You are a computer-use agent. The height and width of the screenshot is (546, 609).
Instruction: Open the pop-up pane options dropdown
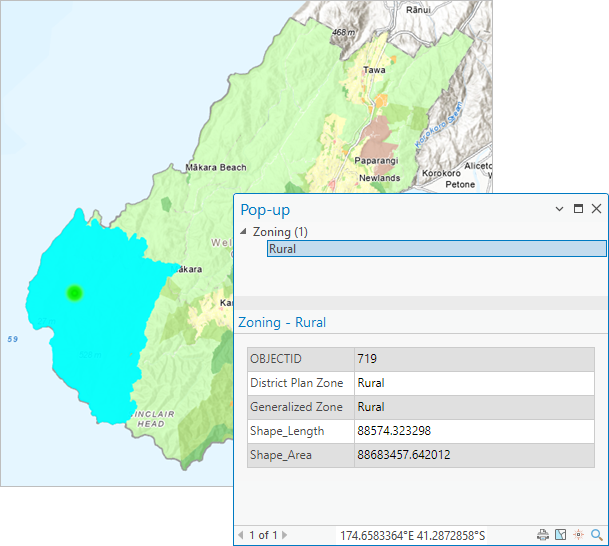tap(559, 209)
